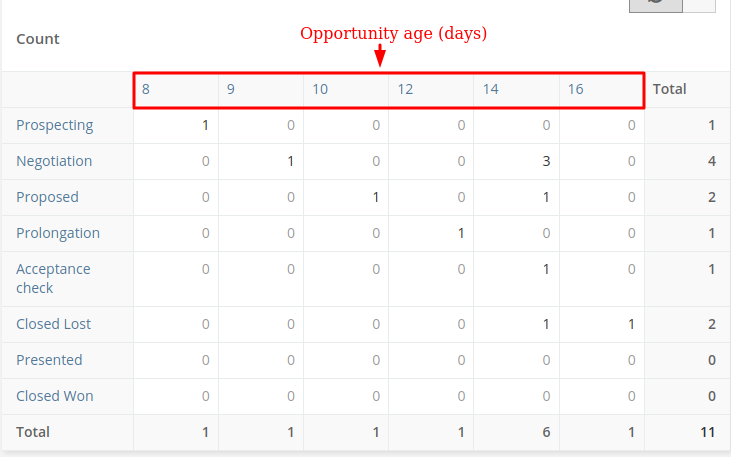This screenshot has width=731, height=457.
Task: Click the partially visible refresh button
Action: pyautogui.click(x=655, y=5)
